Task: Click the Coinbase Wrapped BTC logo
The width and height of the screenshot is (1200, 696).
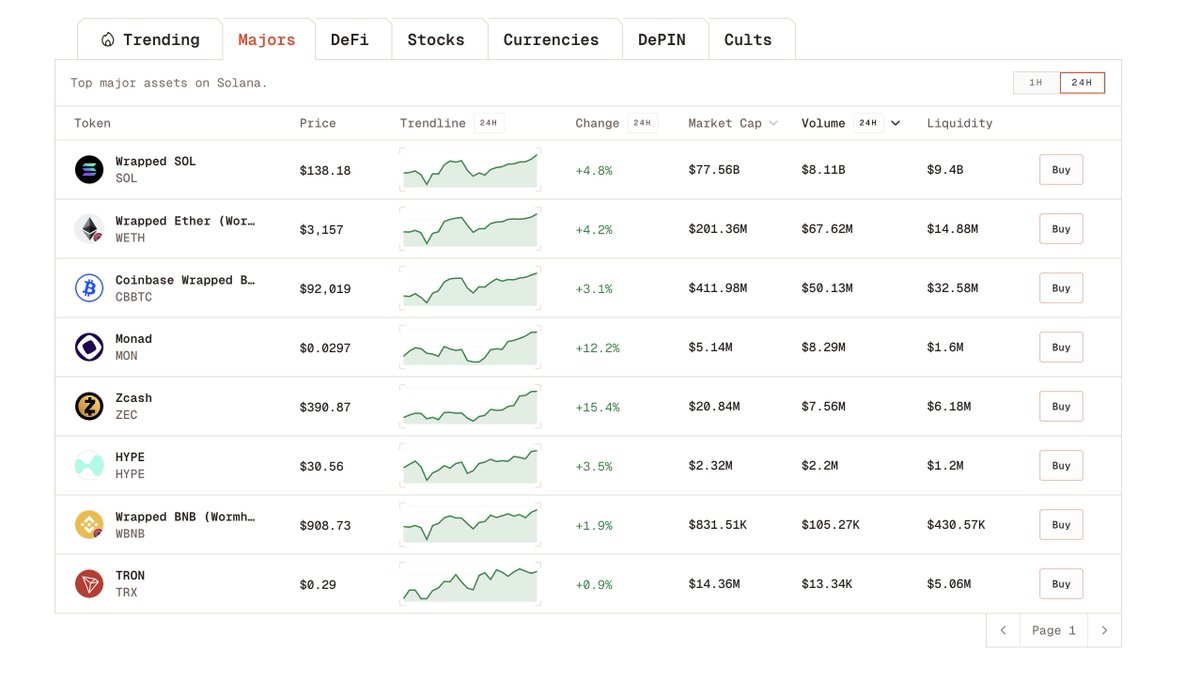Action: [89, 288]
